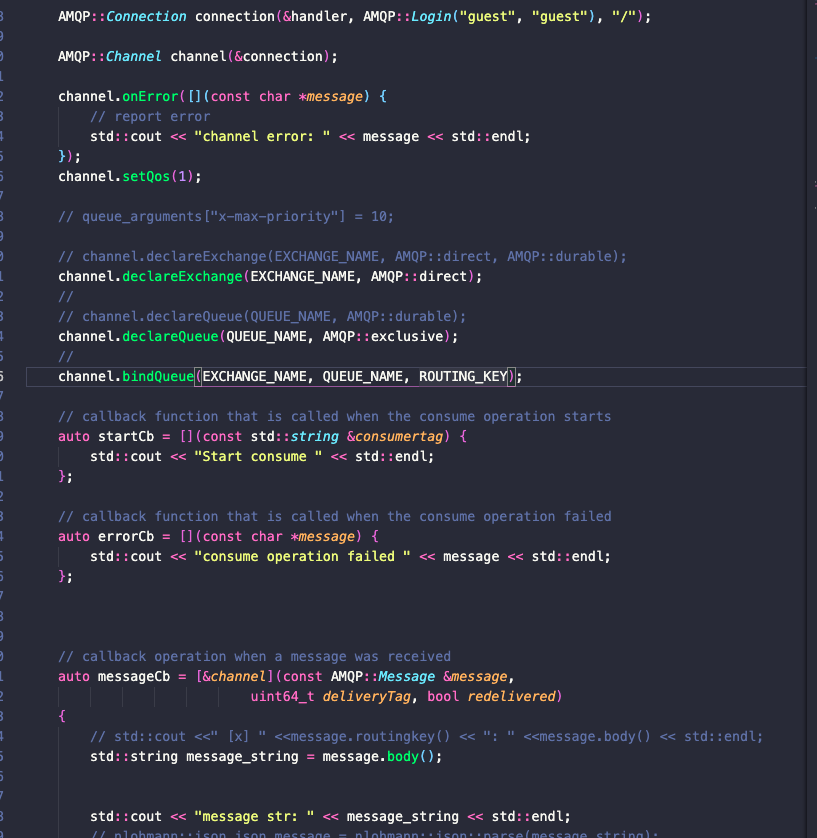Click the 'consume operation starts' comment
Screen dimensions: 817x838
pos(334,417)
